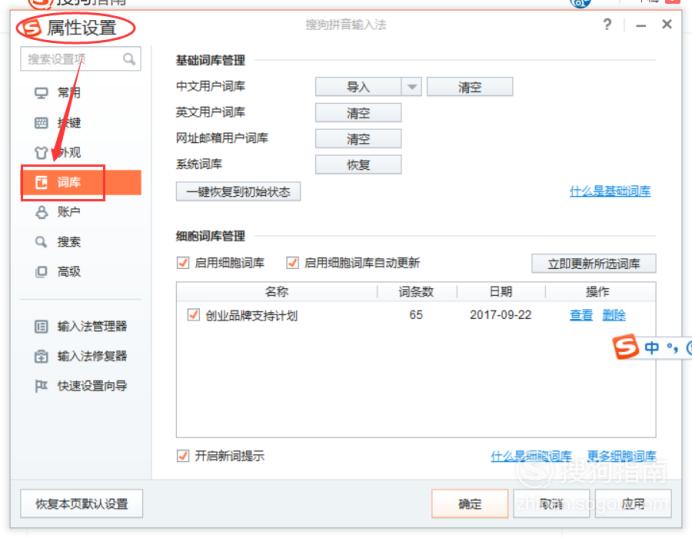Toggle 启用细胞词库自动更新 checkbox
The image size is (692, 538).
coord(292,263)
